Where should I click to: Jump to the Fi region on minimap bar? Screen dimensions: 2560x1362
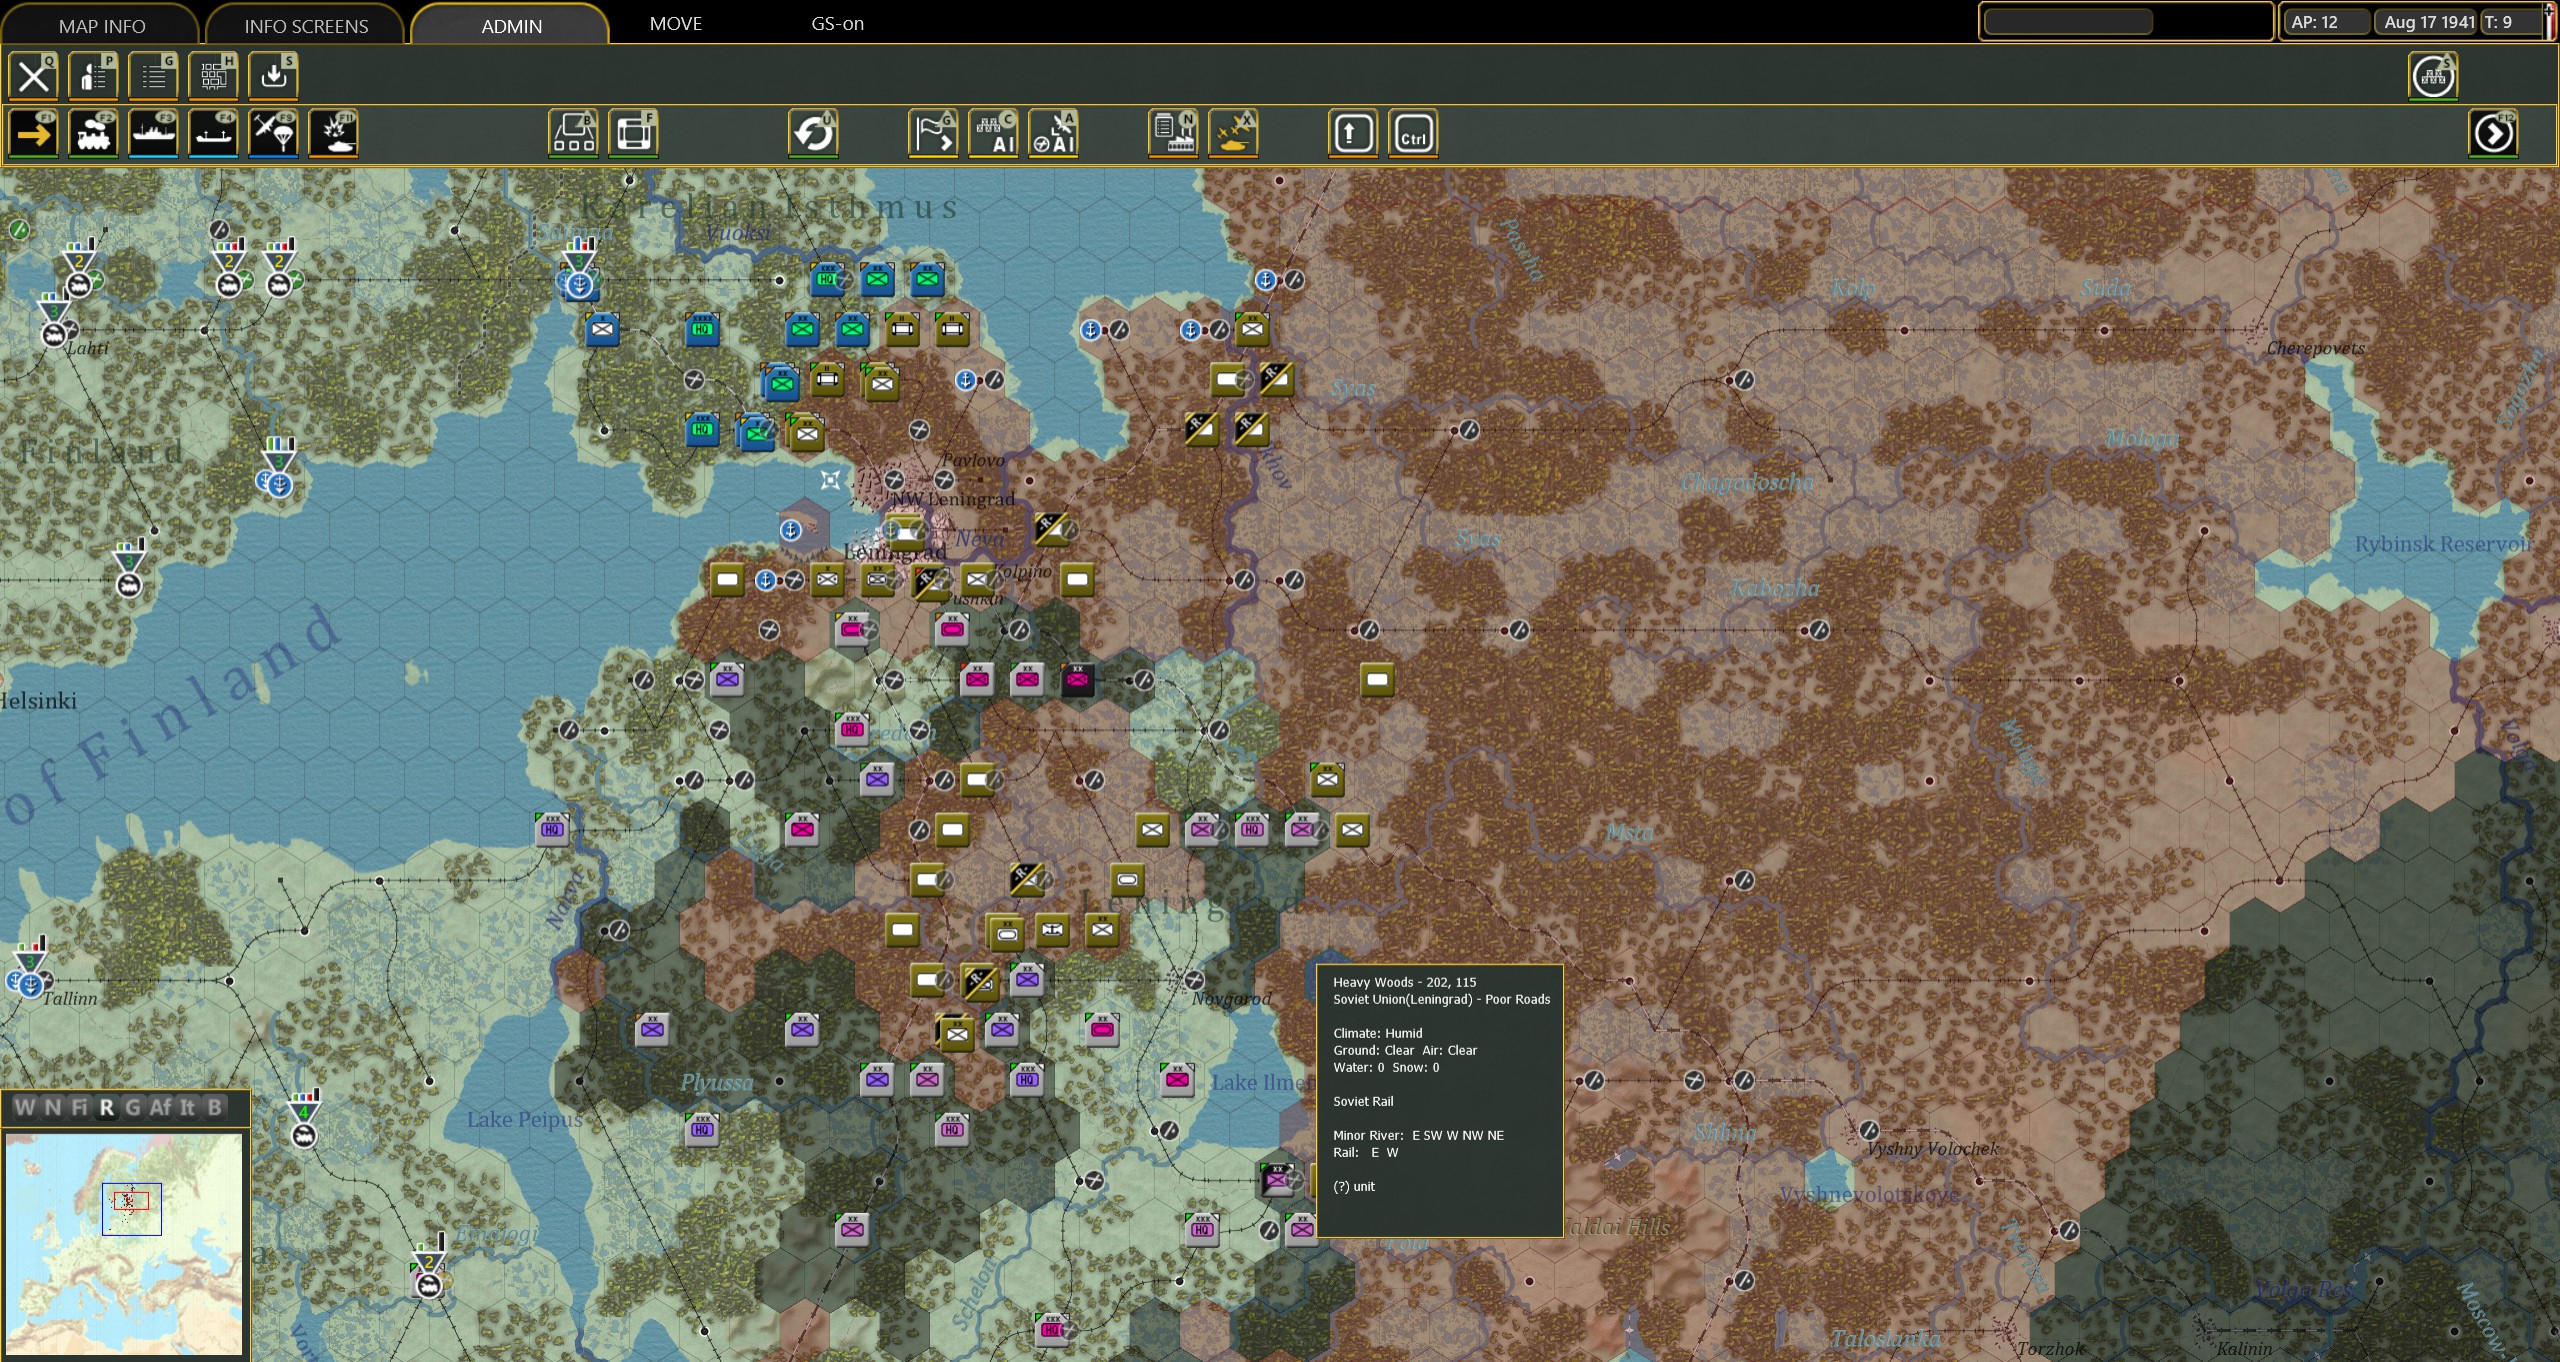(80, 1107)
